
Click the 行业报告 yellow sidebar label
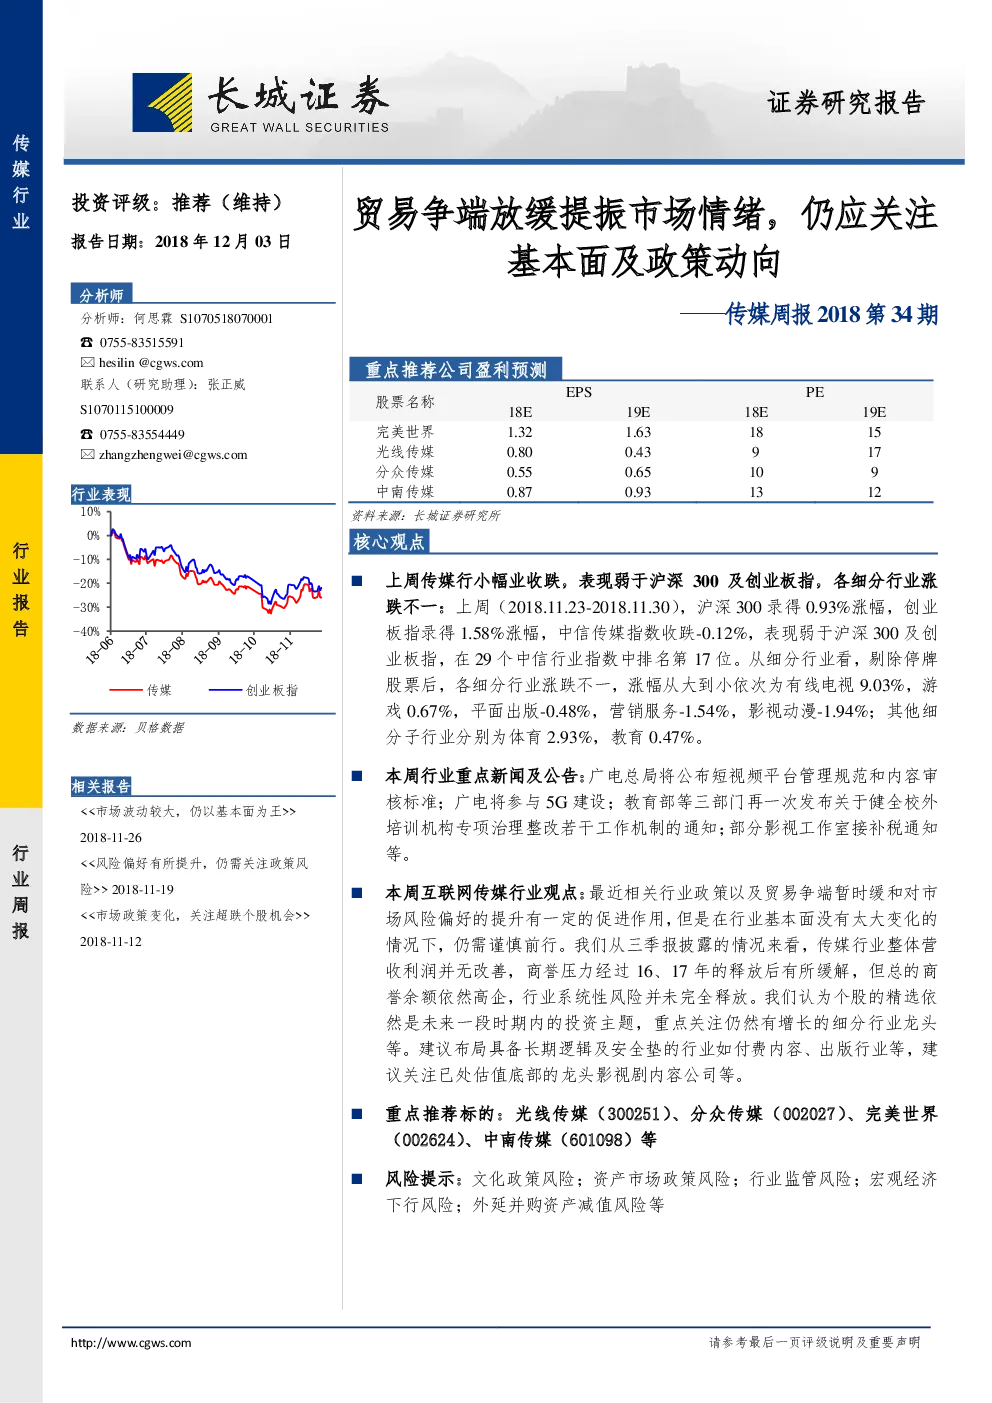(x=21, y=589)
